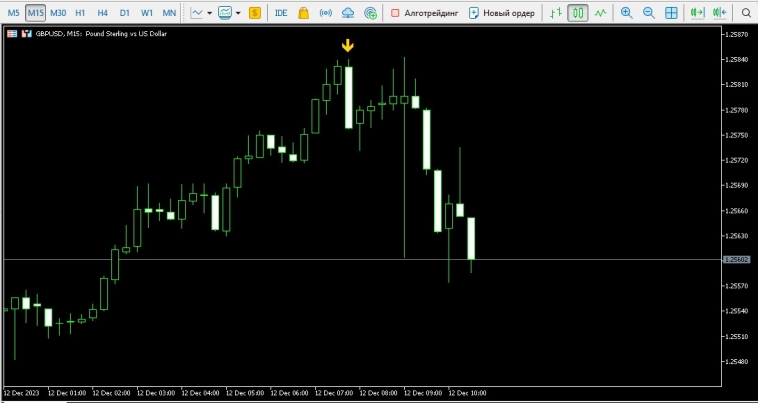The image size is (758, 403).
Task: Switch chart to M30 timeframe
Action: [x=58, y=13]
